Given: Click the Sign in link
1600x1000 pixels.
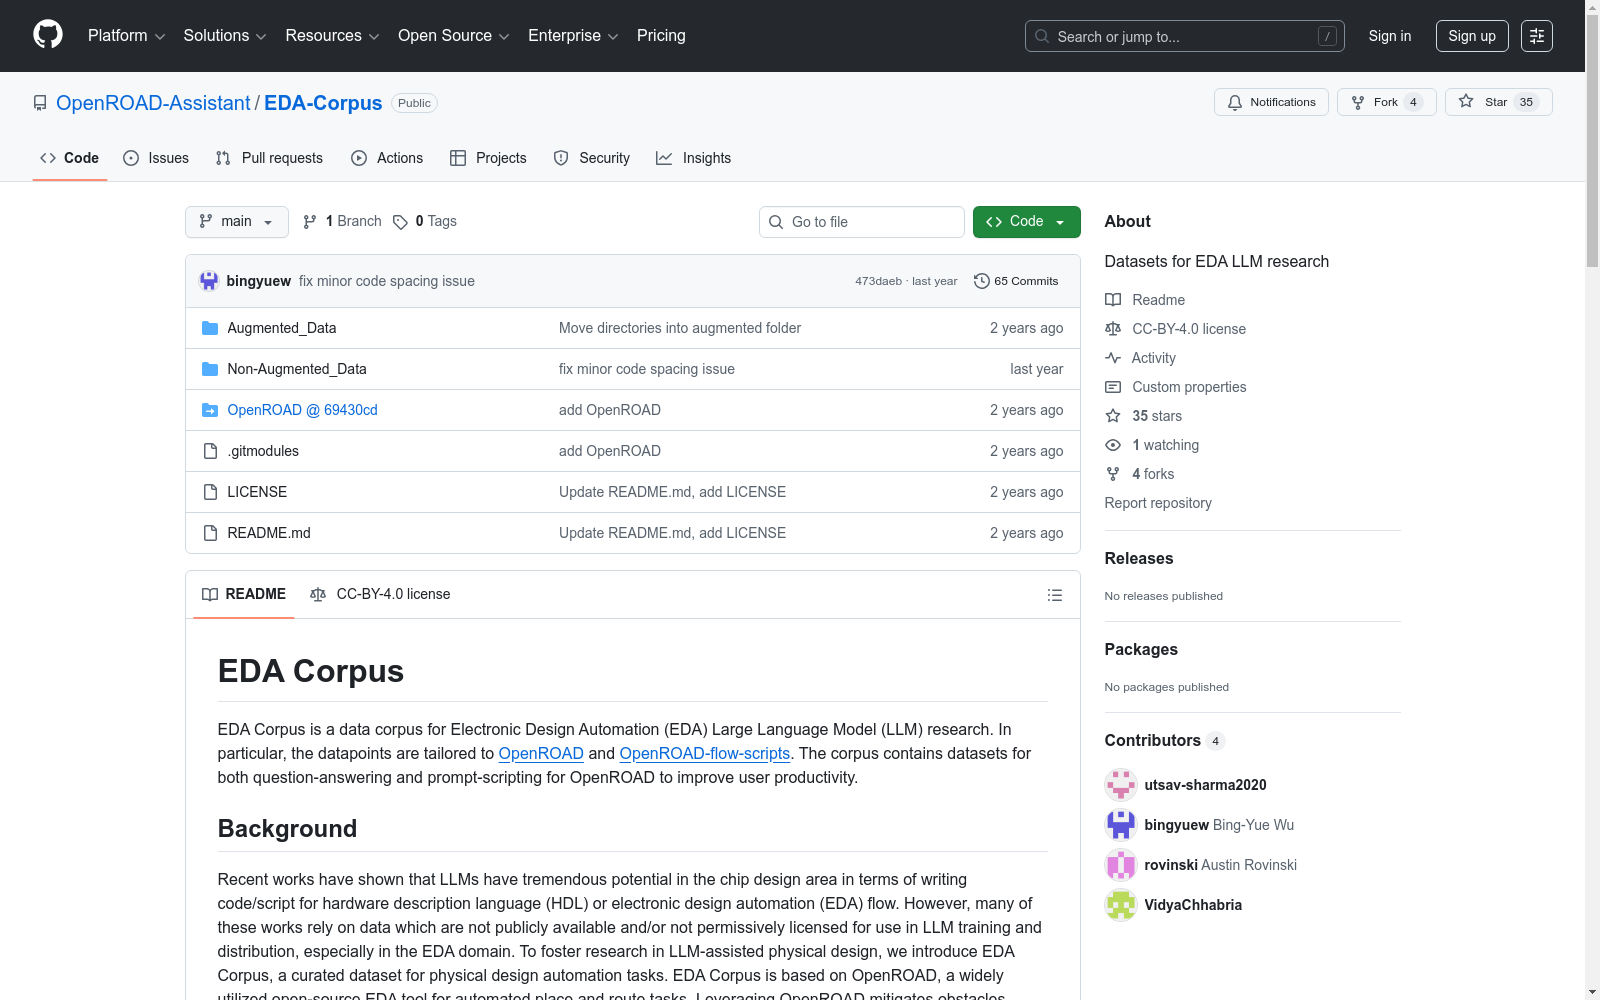Looking at the screenshot, I should point(1389,36).
